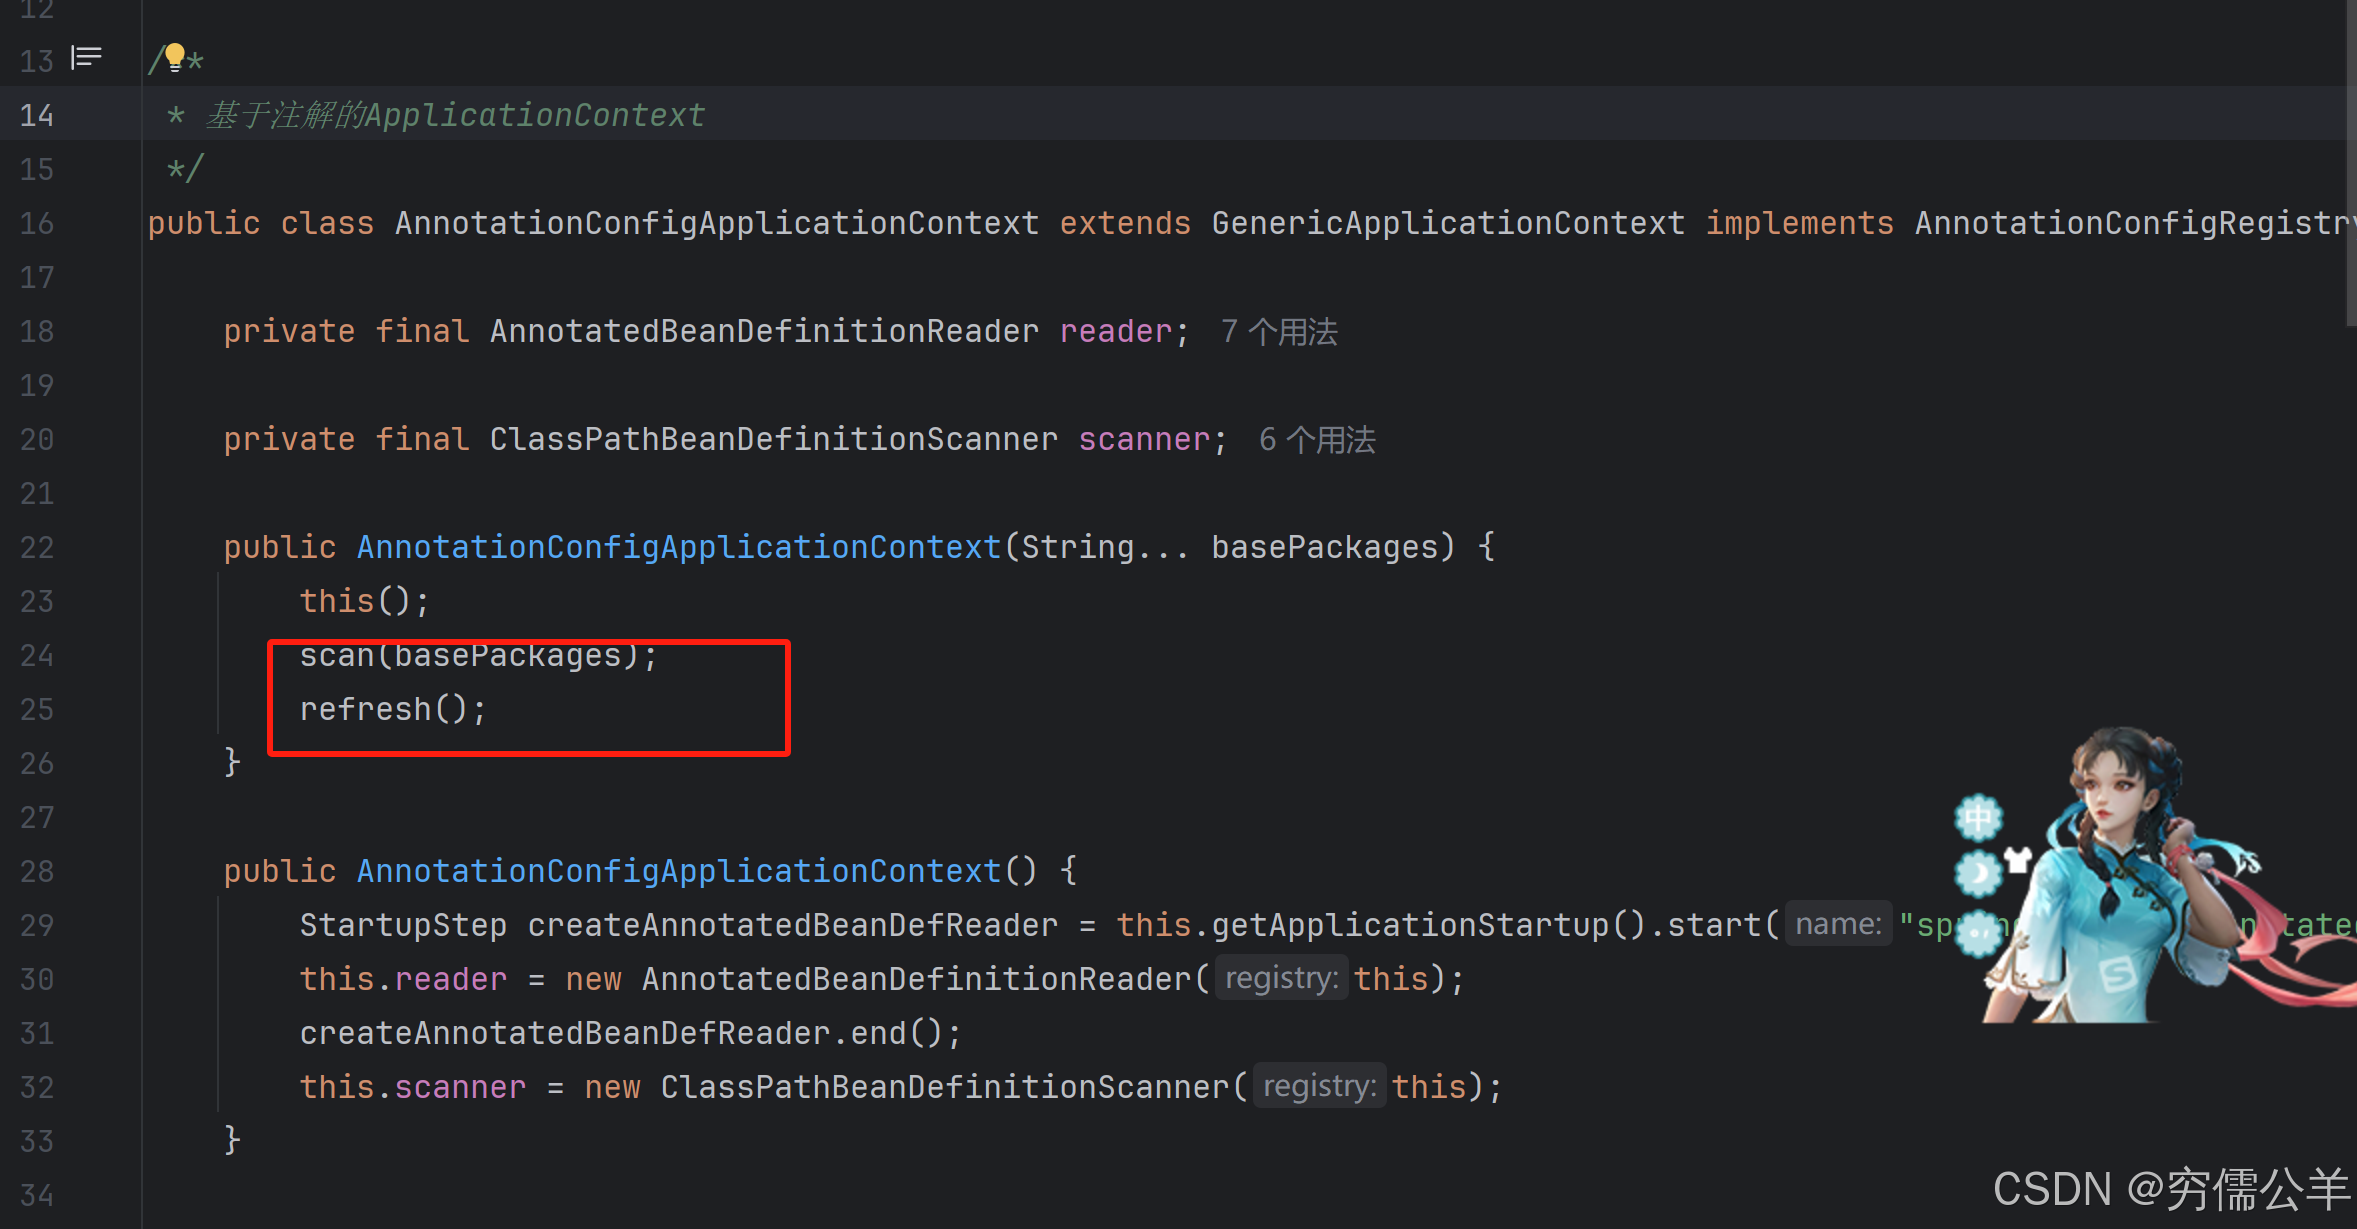Click the moon icon bubble on IME widget
Image resolution: width=2357 pixels, height=1229 pixels.
(1978, 874)
